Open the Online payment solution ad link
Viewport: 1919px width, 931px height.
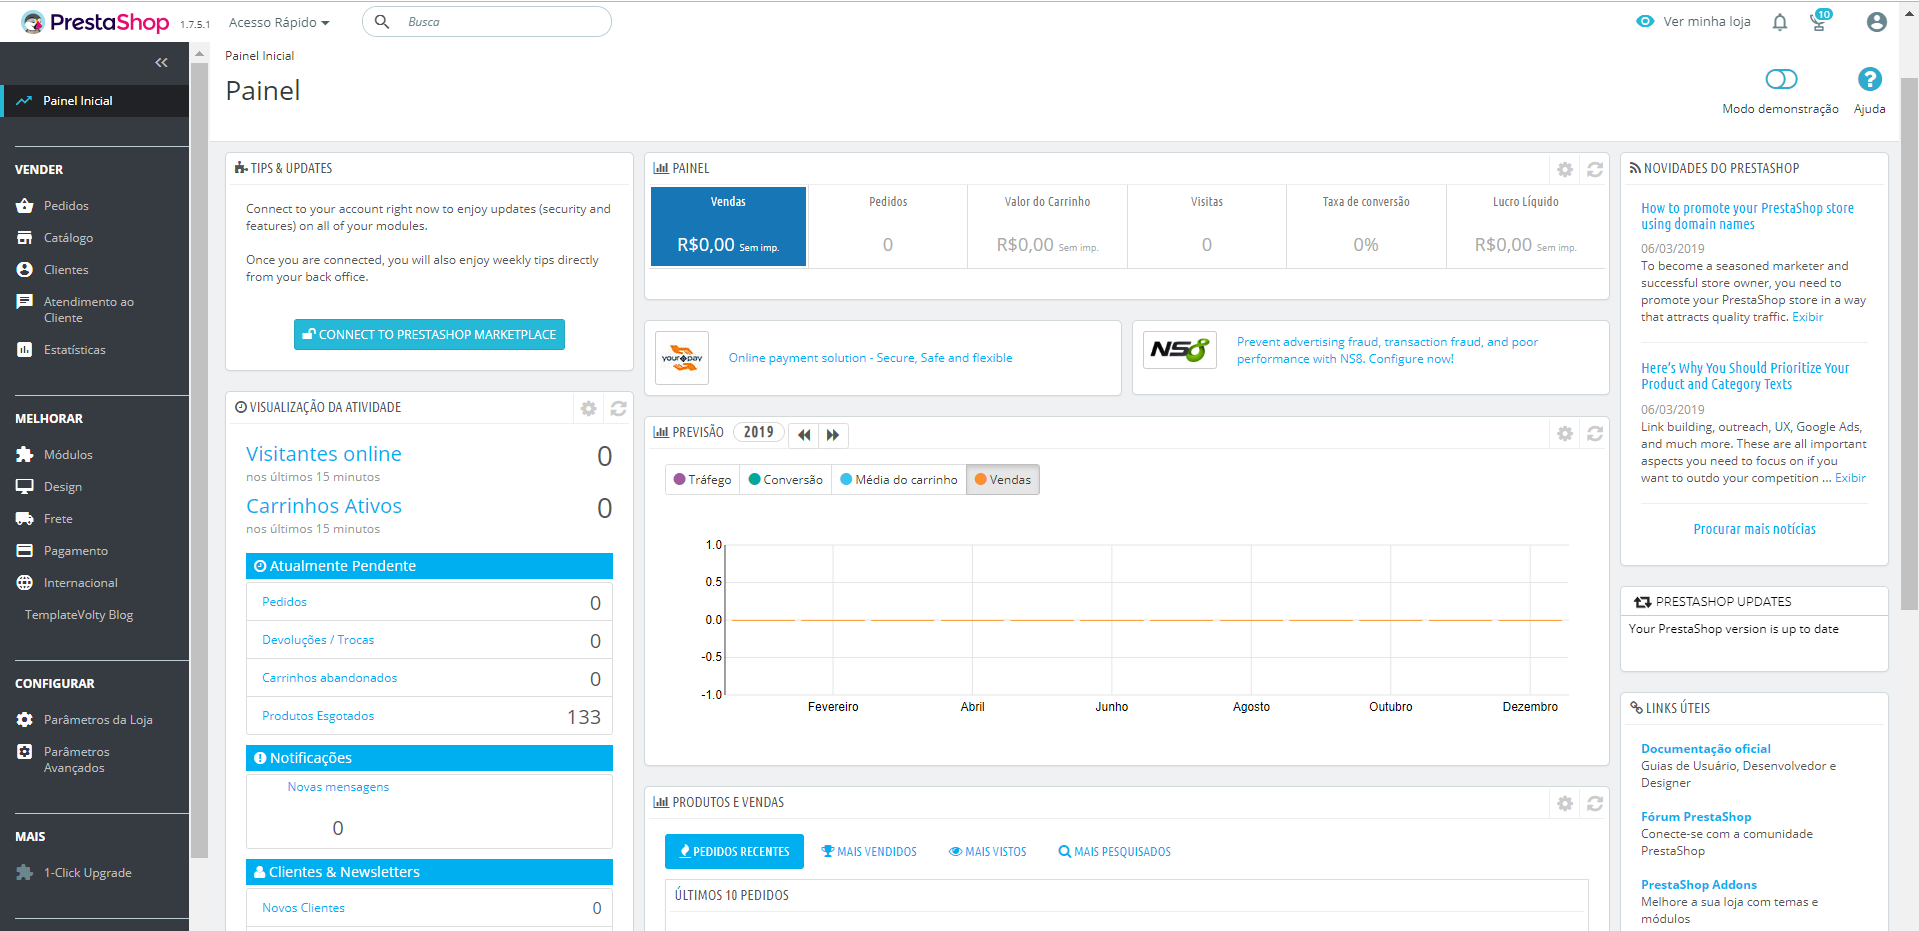tap(870, 358)
